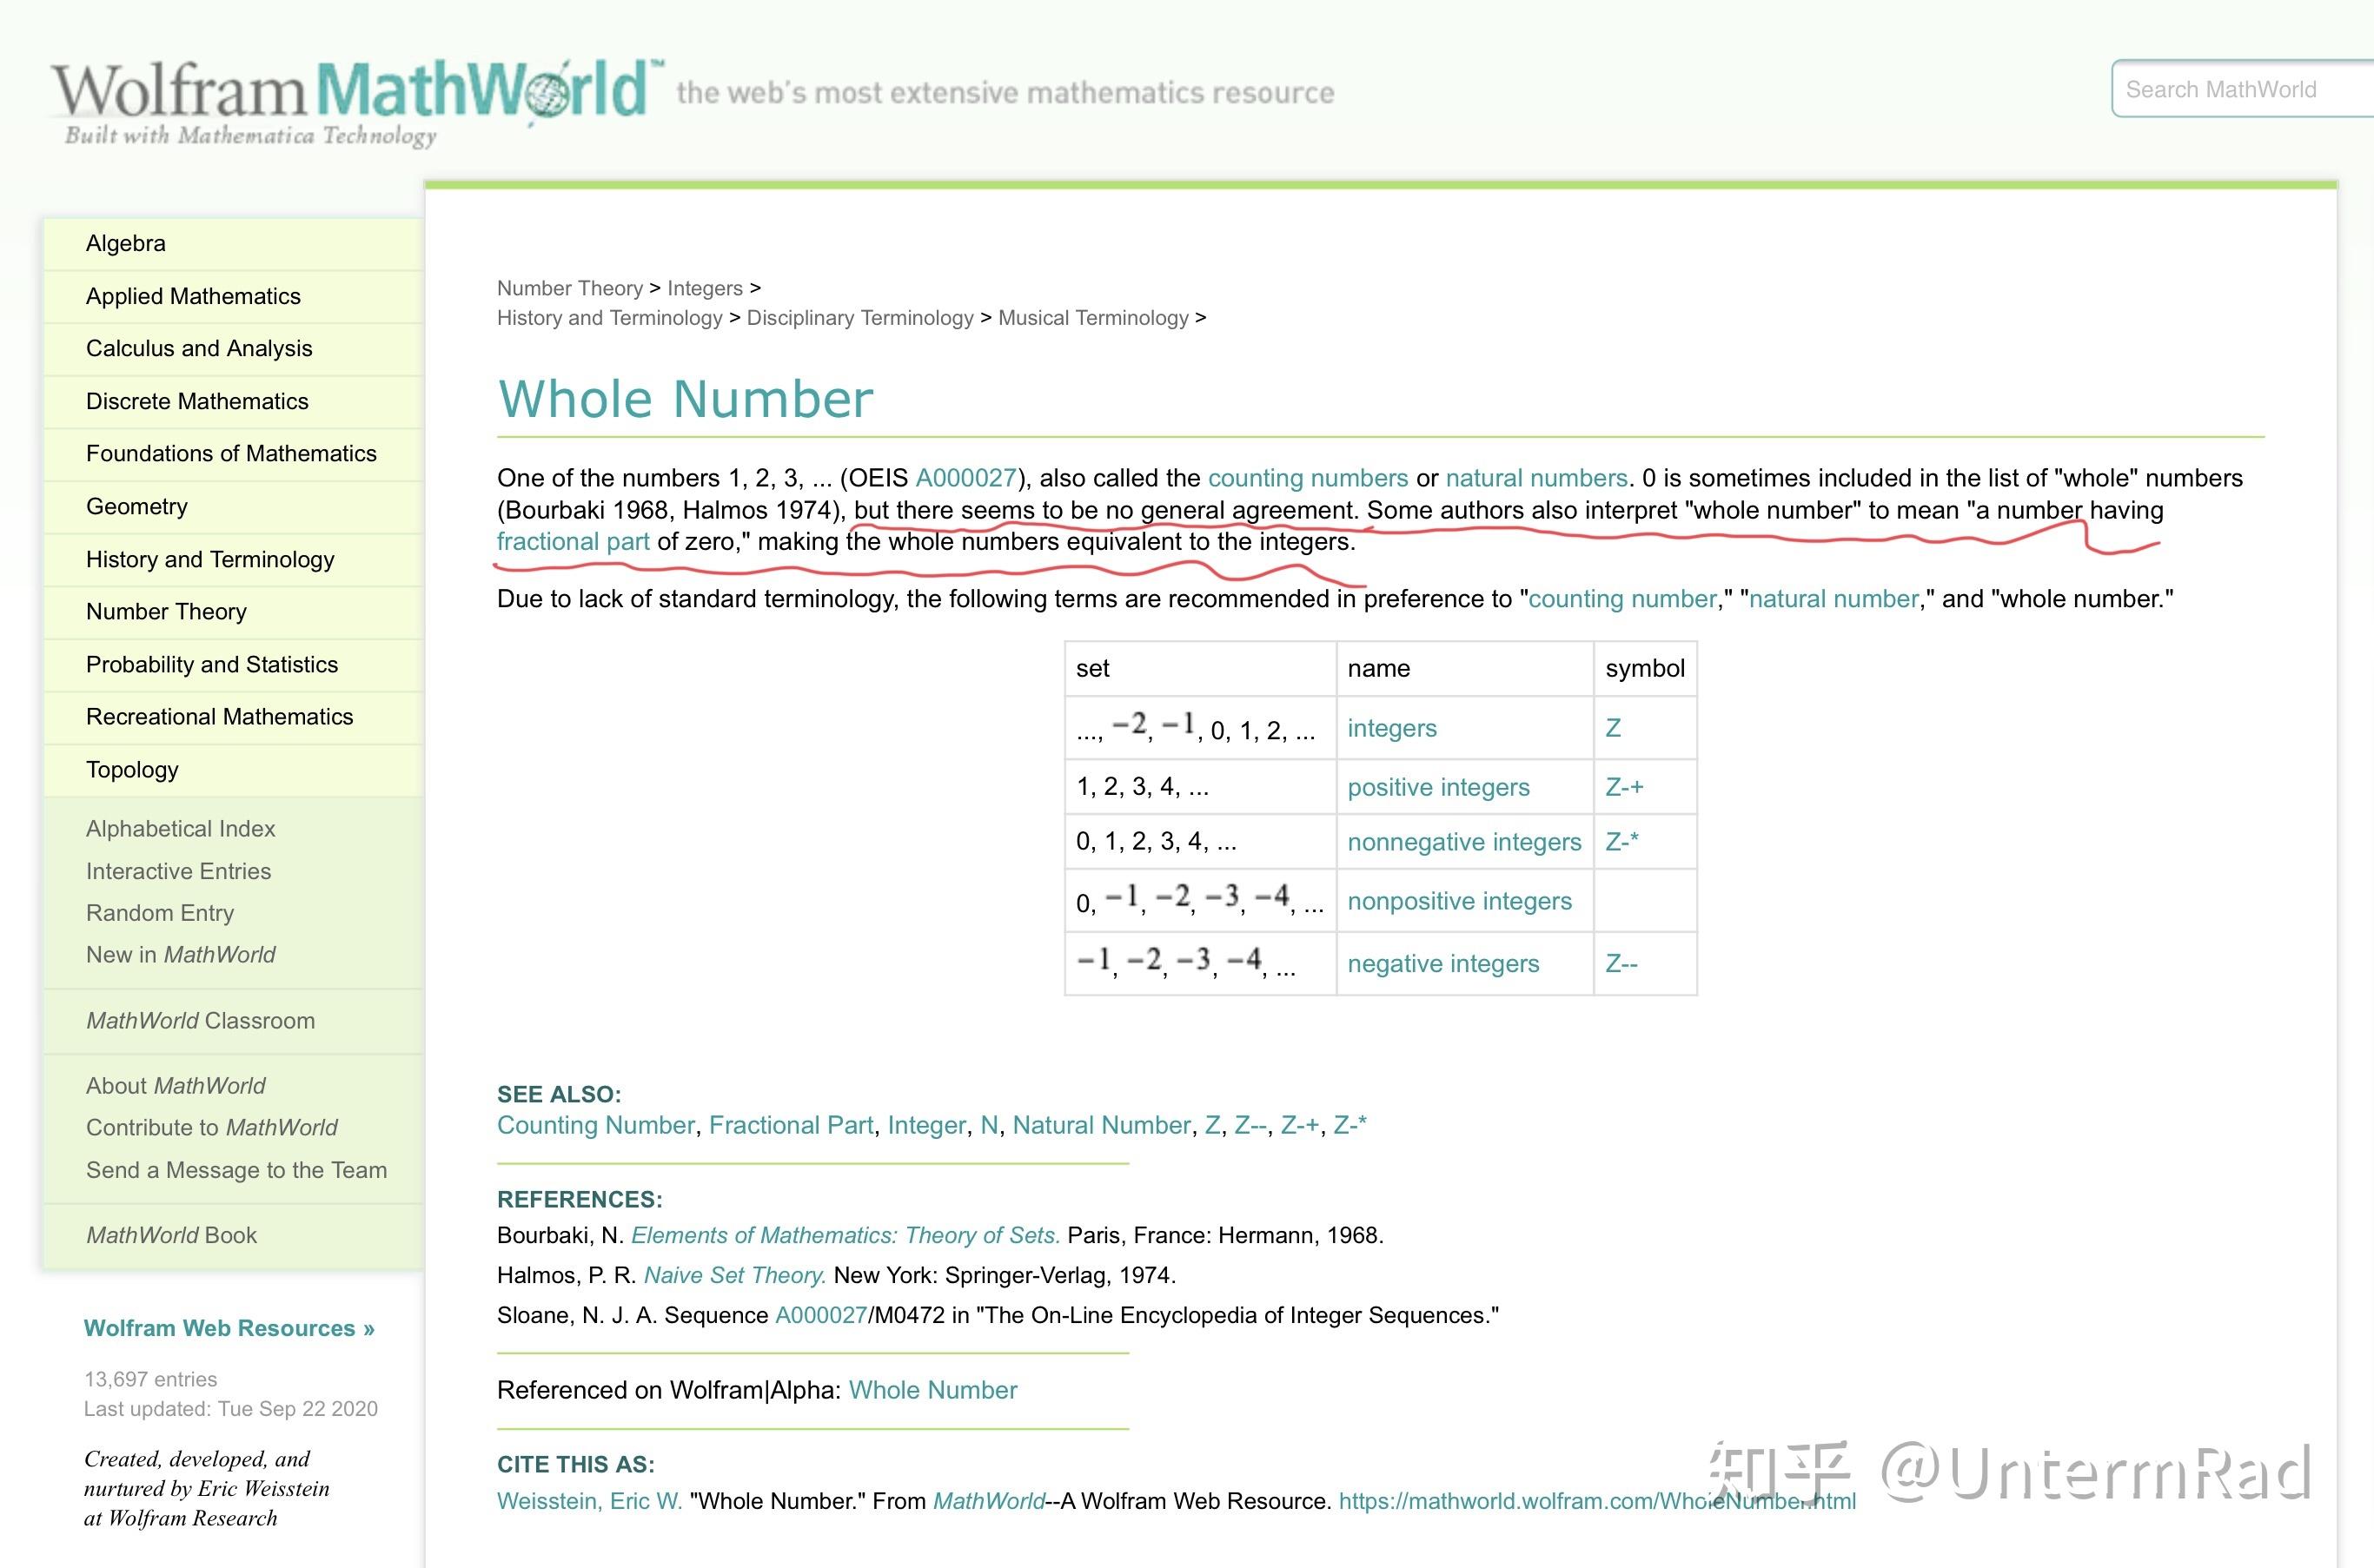The width and height of the screenshot is (2374, 1568).
Task: Open Naive Set Theory reference
Action: [x=735, y=1275]
